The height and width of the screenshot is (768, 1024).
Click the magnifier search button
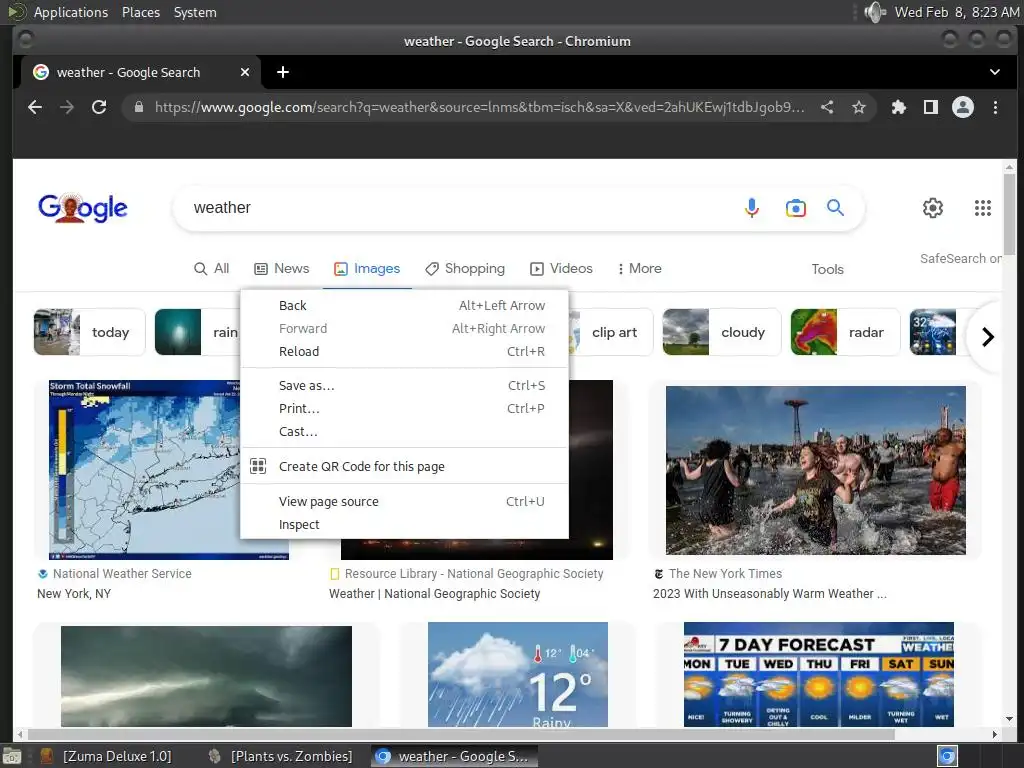(835, 208)
